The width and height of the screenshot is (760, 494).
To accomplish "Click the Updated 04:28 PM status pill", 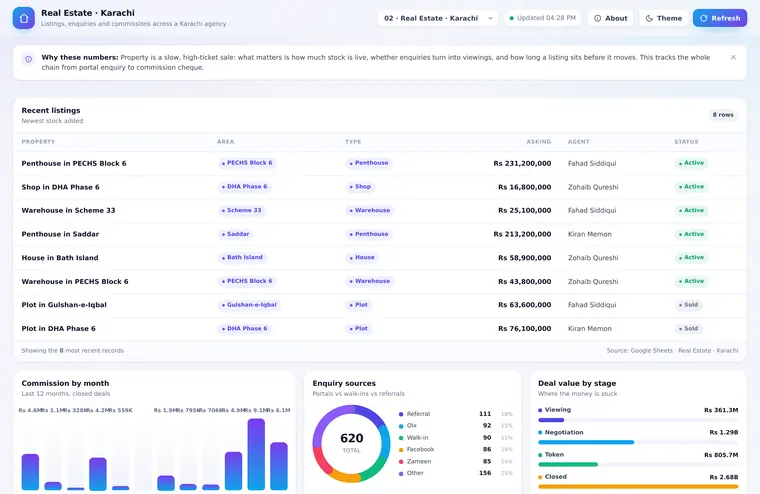I will 542,18.
